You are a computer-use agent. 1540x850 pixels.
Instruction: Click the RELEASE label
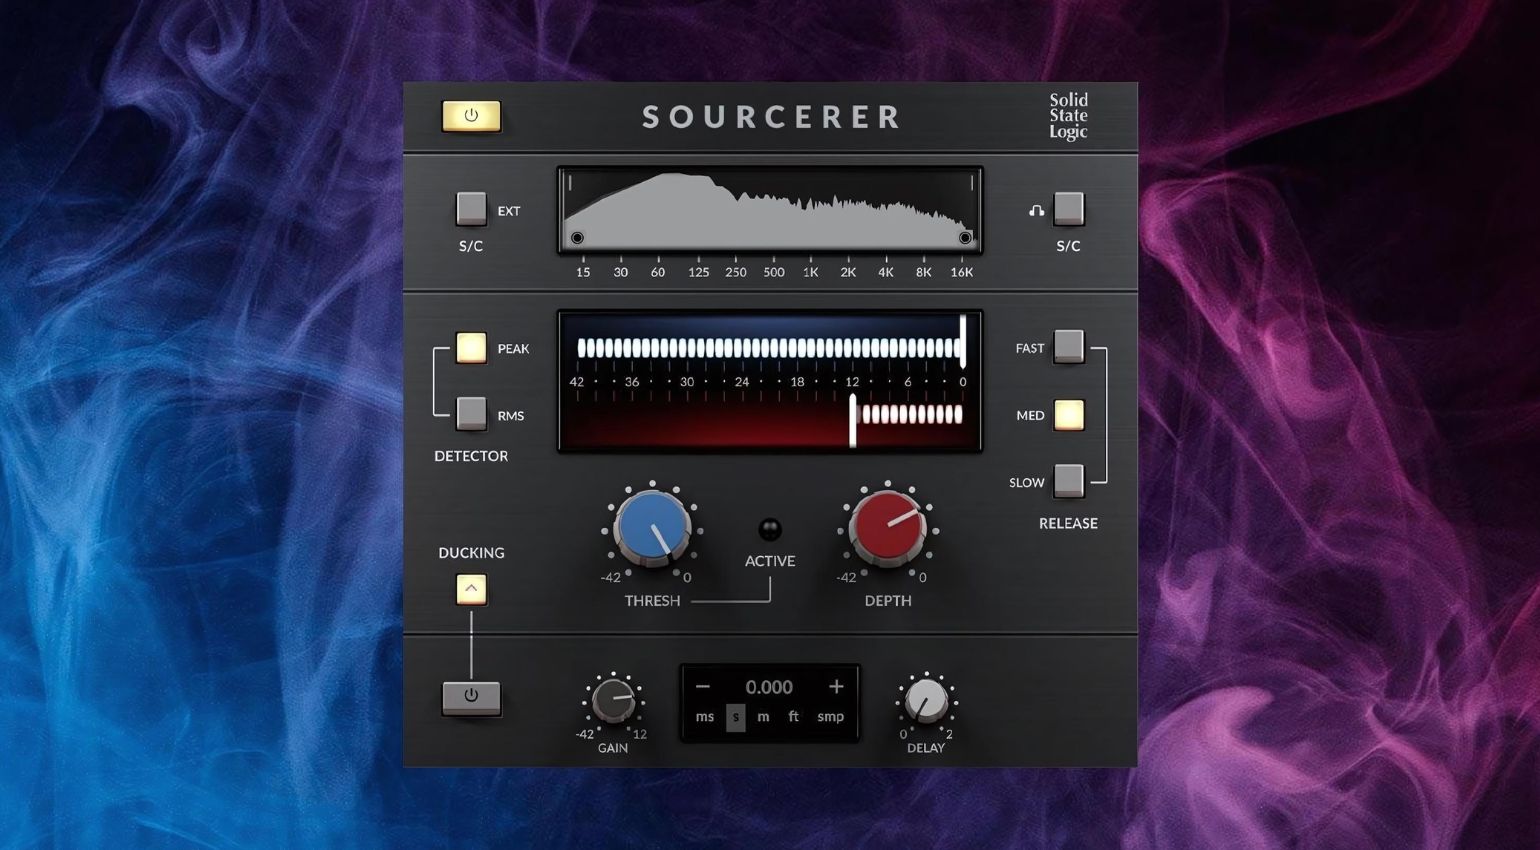click(x=1068, y=523)
